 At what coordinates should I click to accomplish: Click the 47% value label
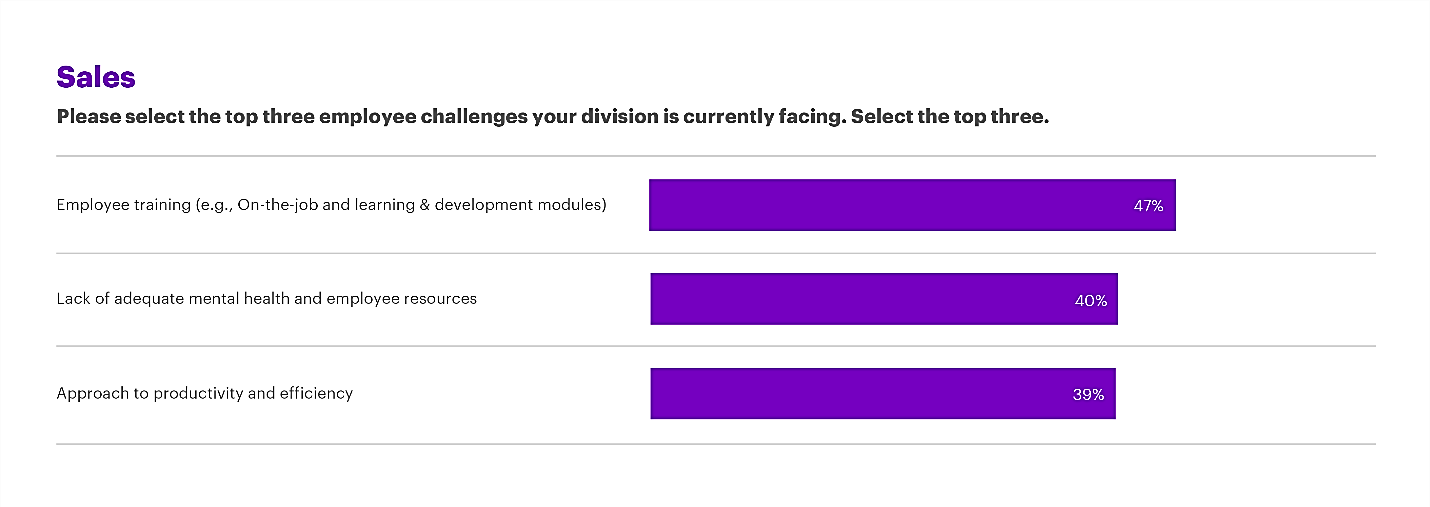(1148, 206)
